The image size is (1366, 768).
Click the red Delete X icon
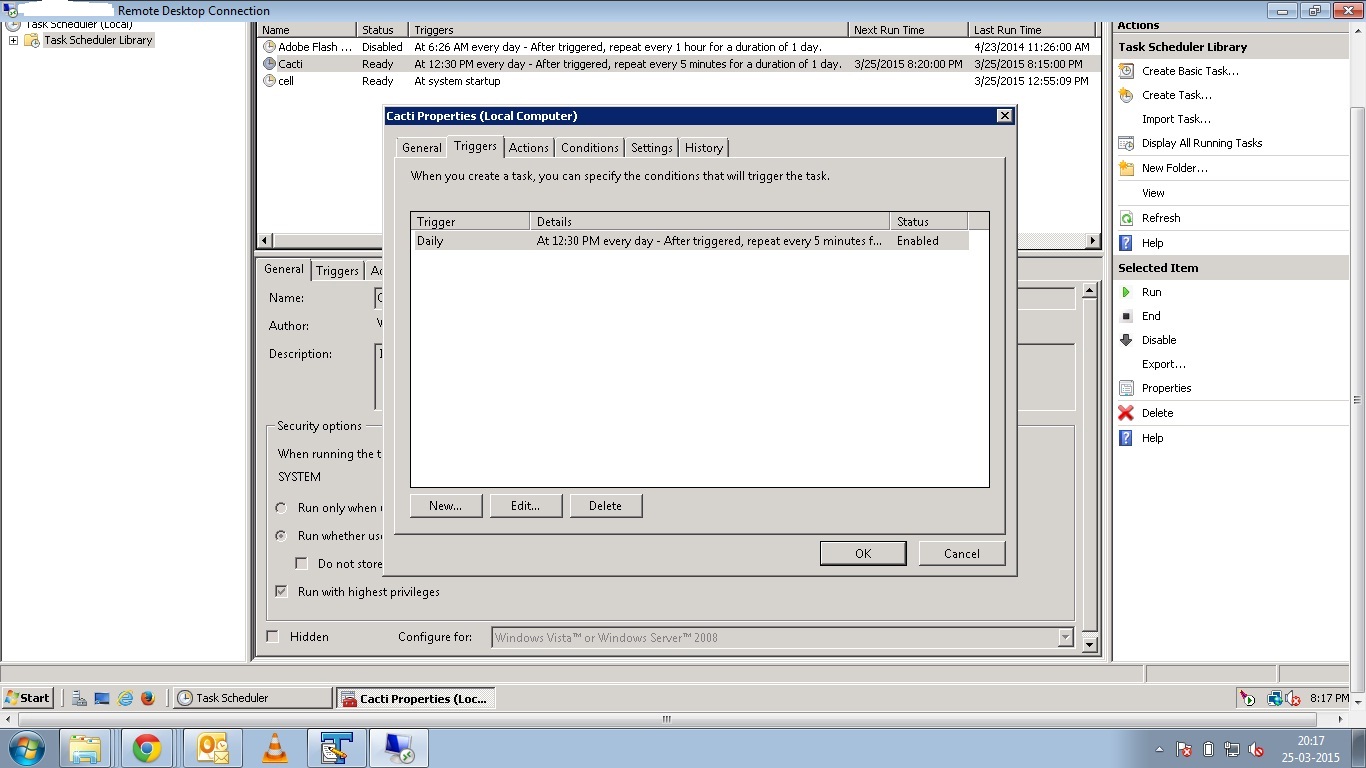tap(1126, 413)
